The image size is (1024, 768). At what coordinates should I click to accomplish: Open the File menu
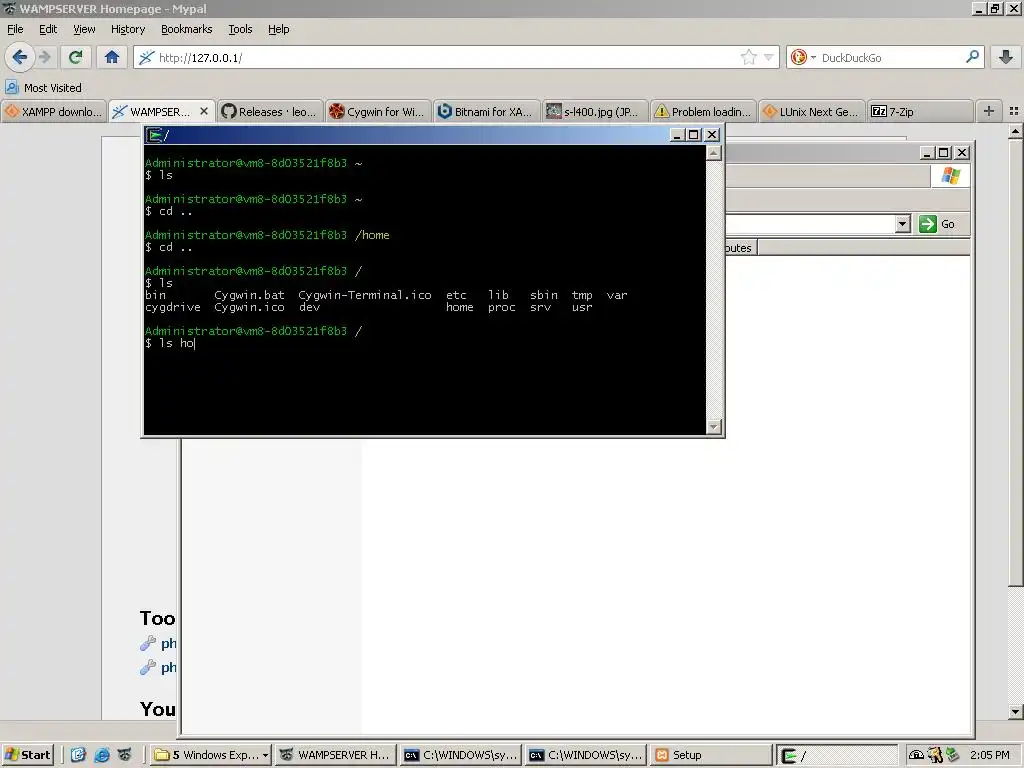pos(15,29)
